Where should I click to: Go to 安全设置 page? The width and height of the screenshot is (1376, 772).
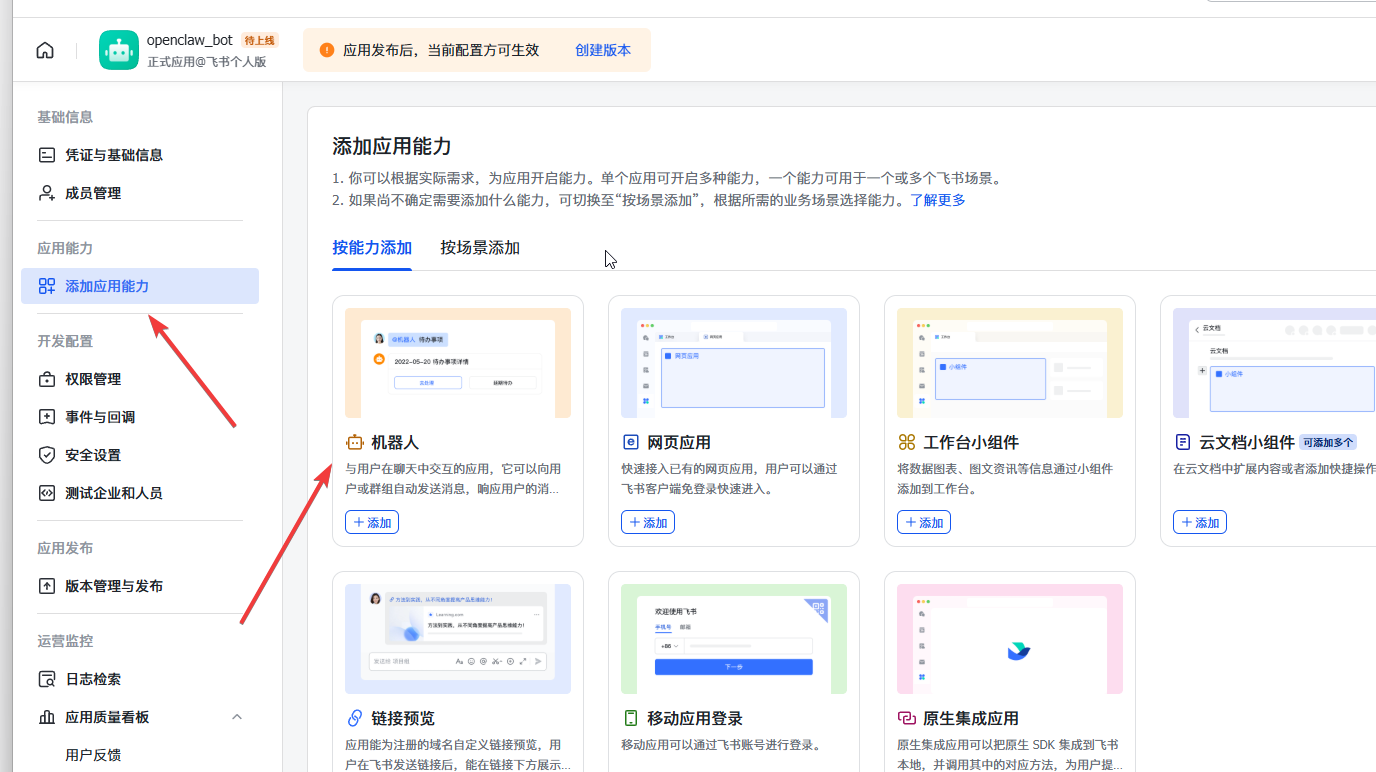point(92,455)
